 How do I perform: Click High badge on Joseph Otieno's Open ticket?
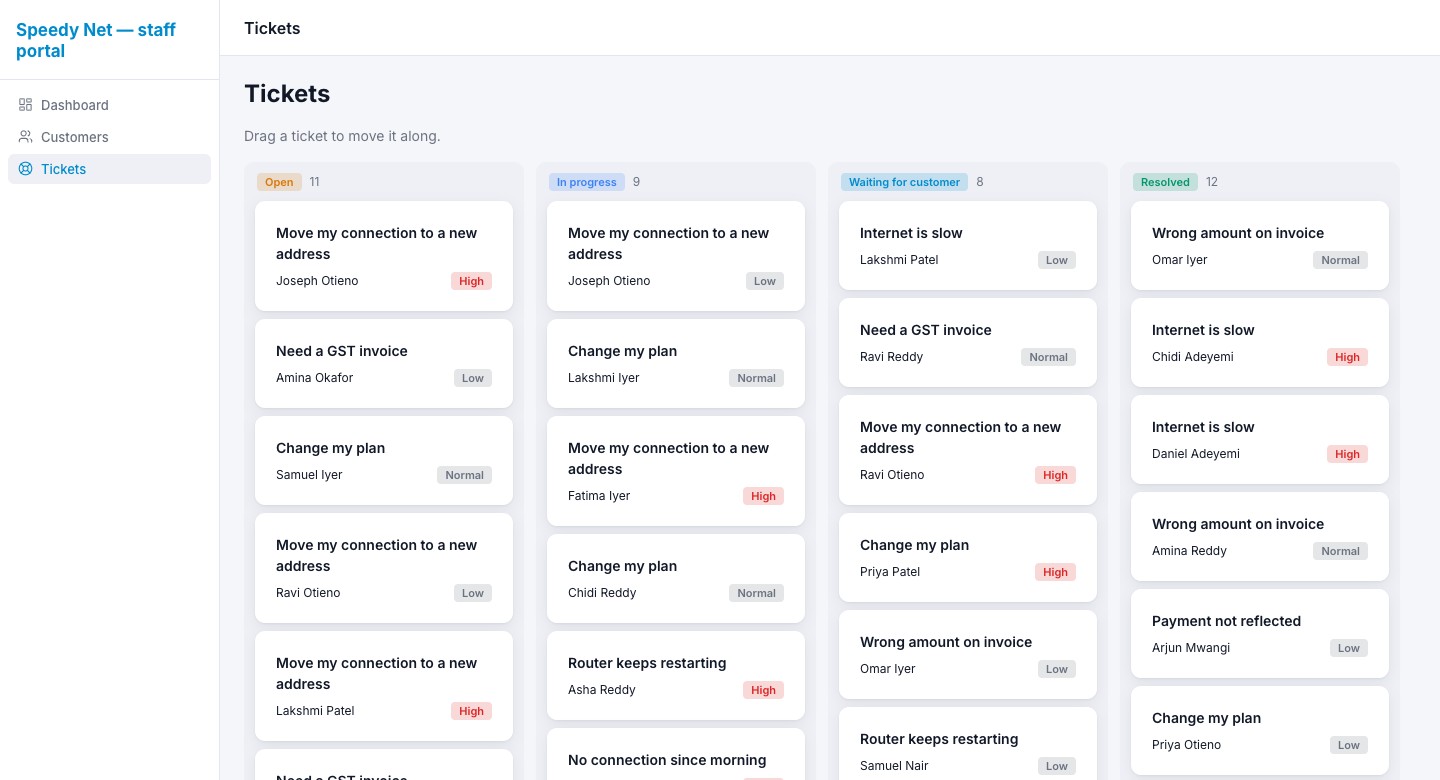(471, 281)
